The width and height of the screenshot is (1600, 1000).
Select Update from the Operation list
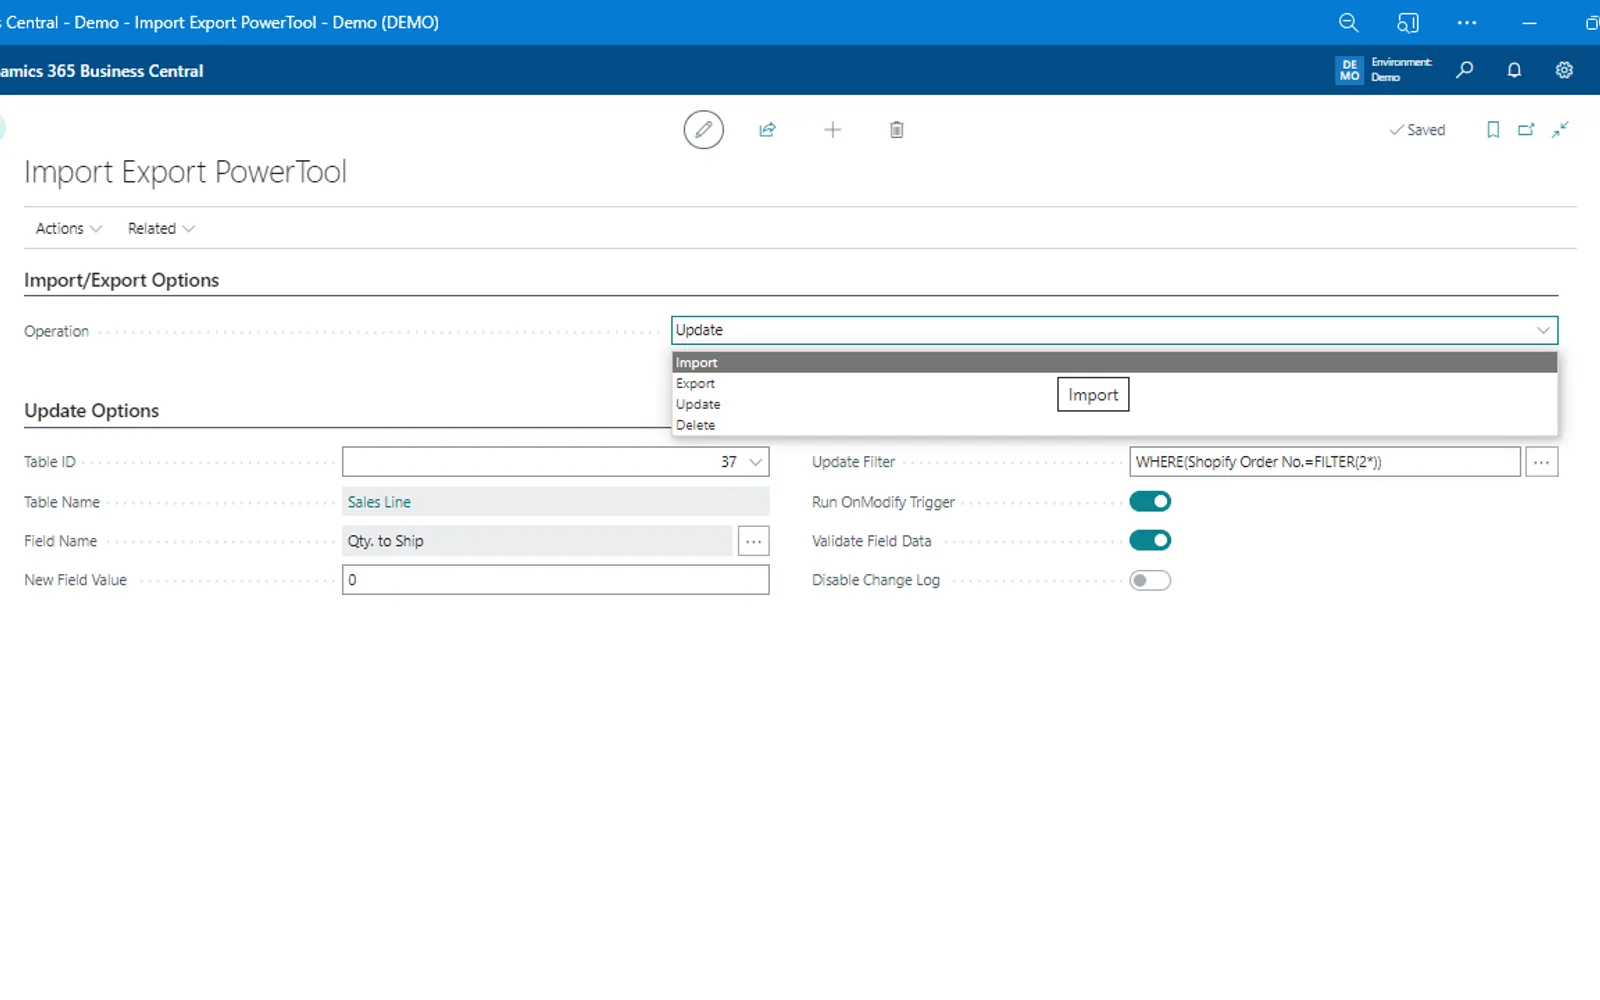tap(1114, 404)
